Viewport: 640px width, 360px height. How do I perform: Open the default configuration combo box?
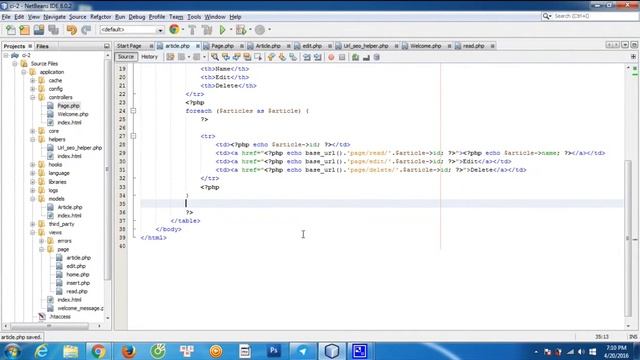coord(131,30)
